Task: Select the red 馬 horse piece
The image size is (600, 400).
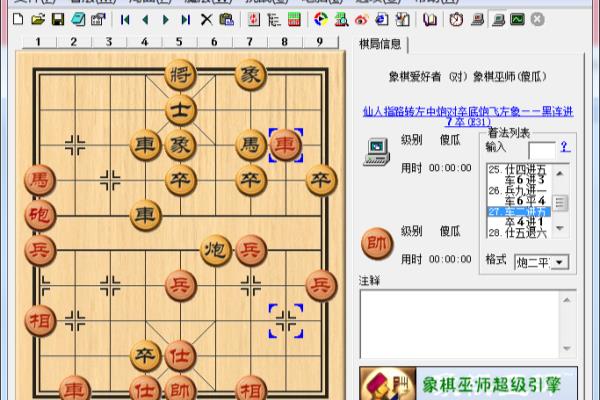Action: [x=39, y=180]
